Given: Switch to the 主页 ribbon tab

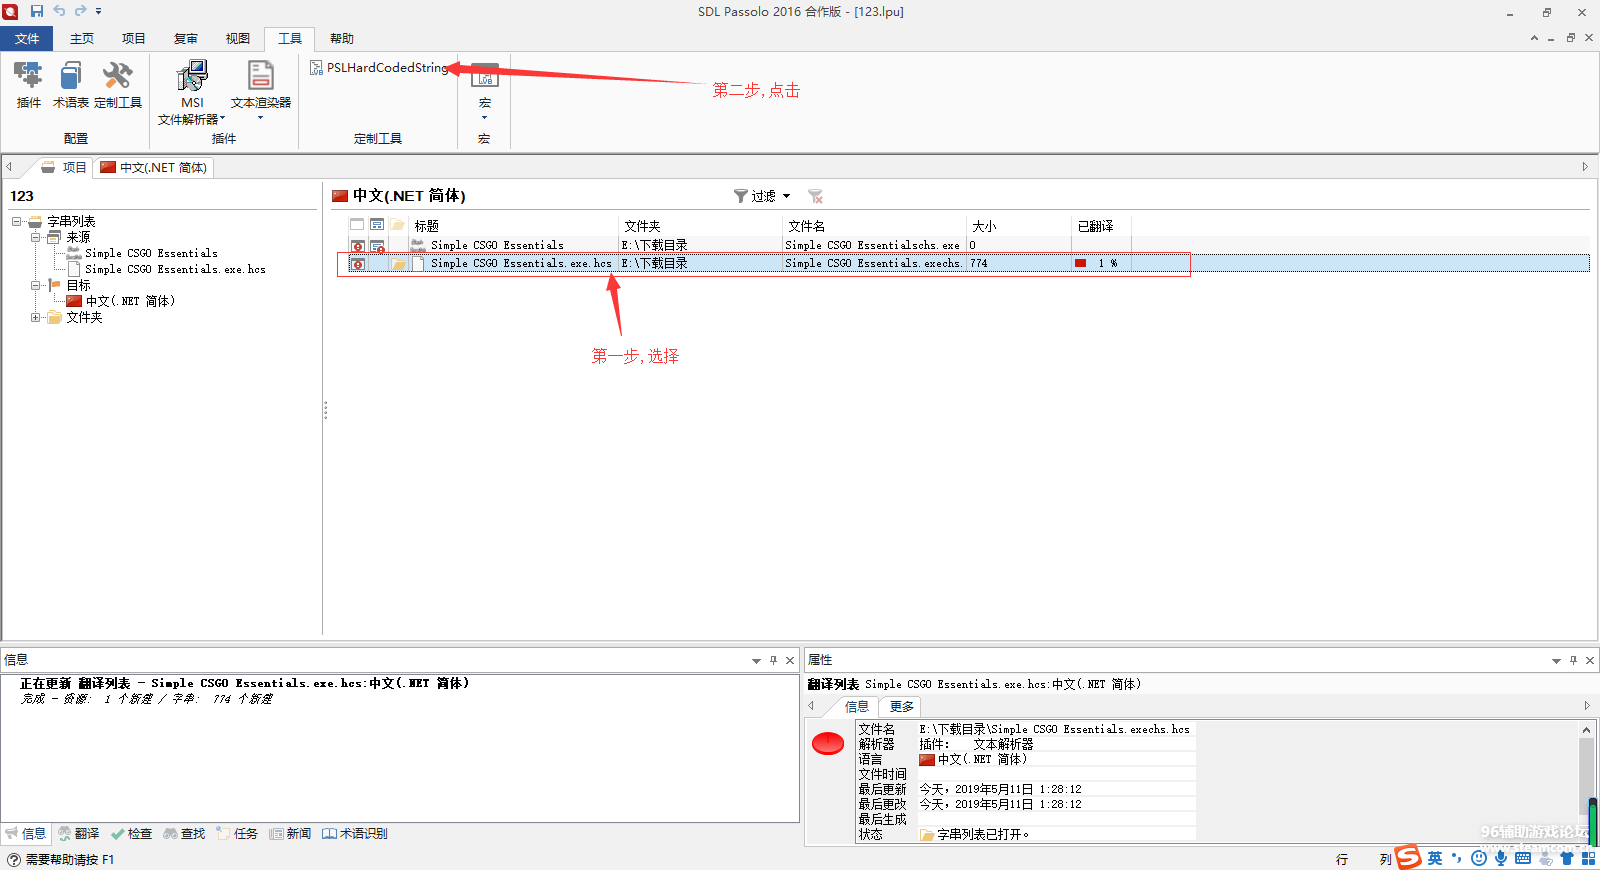Looking at the screenshot, I should click(82, 39).
